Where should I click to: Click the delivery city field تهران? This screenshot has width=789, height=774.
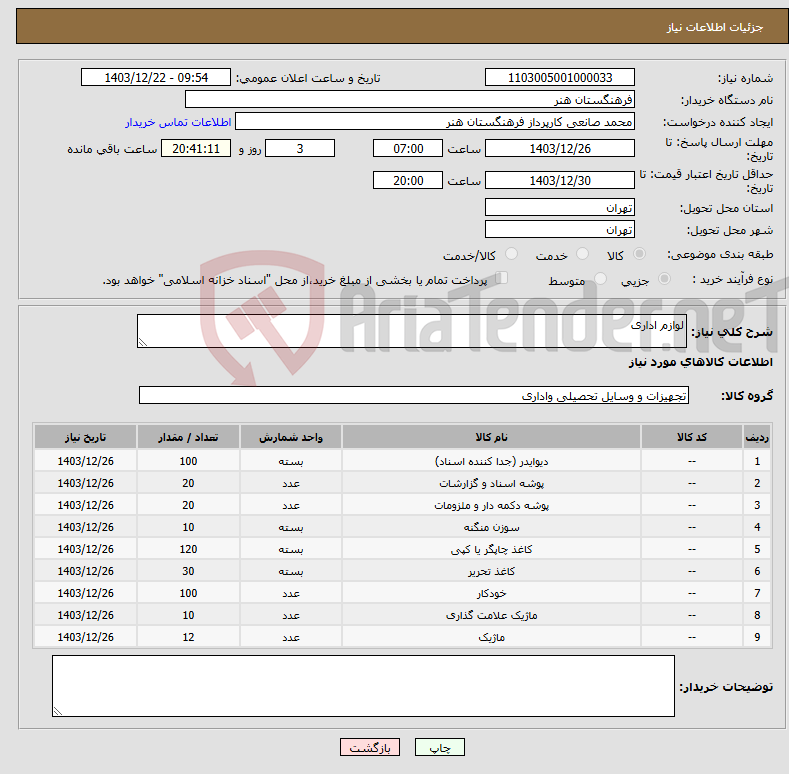tap(560, 229)
